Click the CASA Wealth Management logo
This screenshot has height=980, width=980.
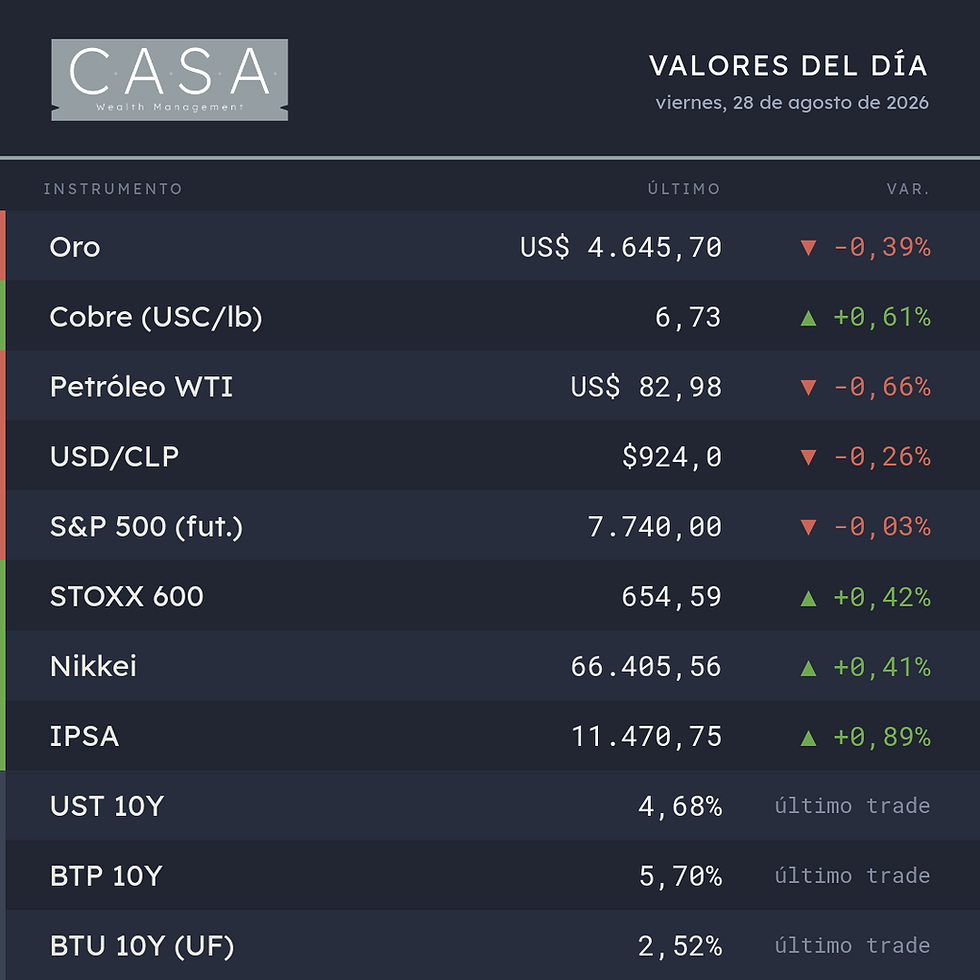(x=169, y=79)
